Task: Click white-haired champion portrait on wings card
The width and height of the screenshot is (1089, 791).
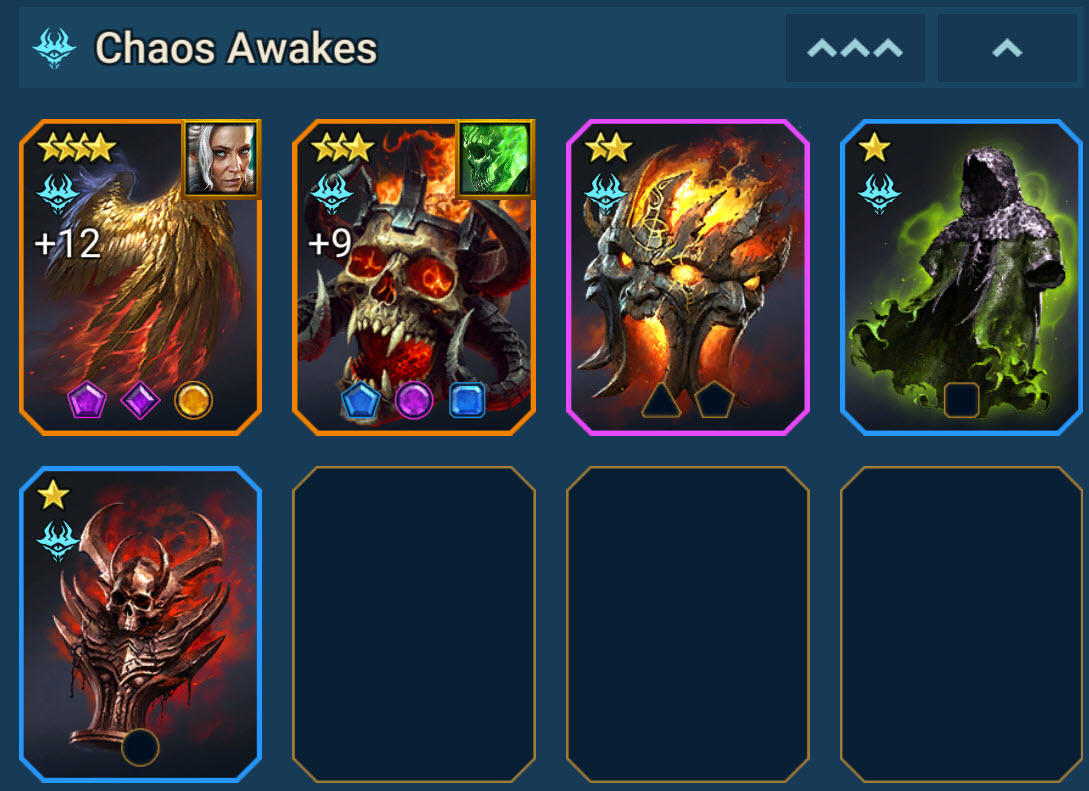Action: click(222, 158)
